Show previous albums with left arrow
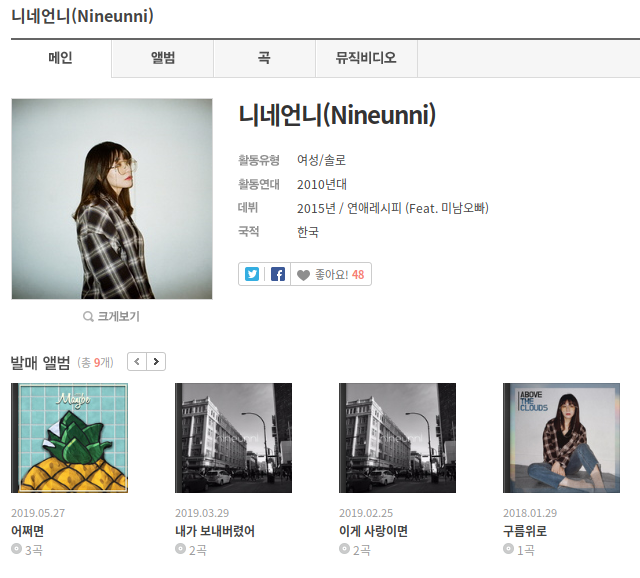 [x=137, y=362]
